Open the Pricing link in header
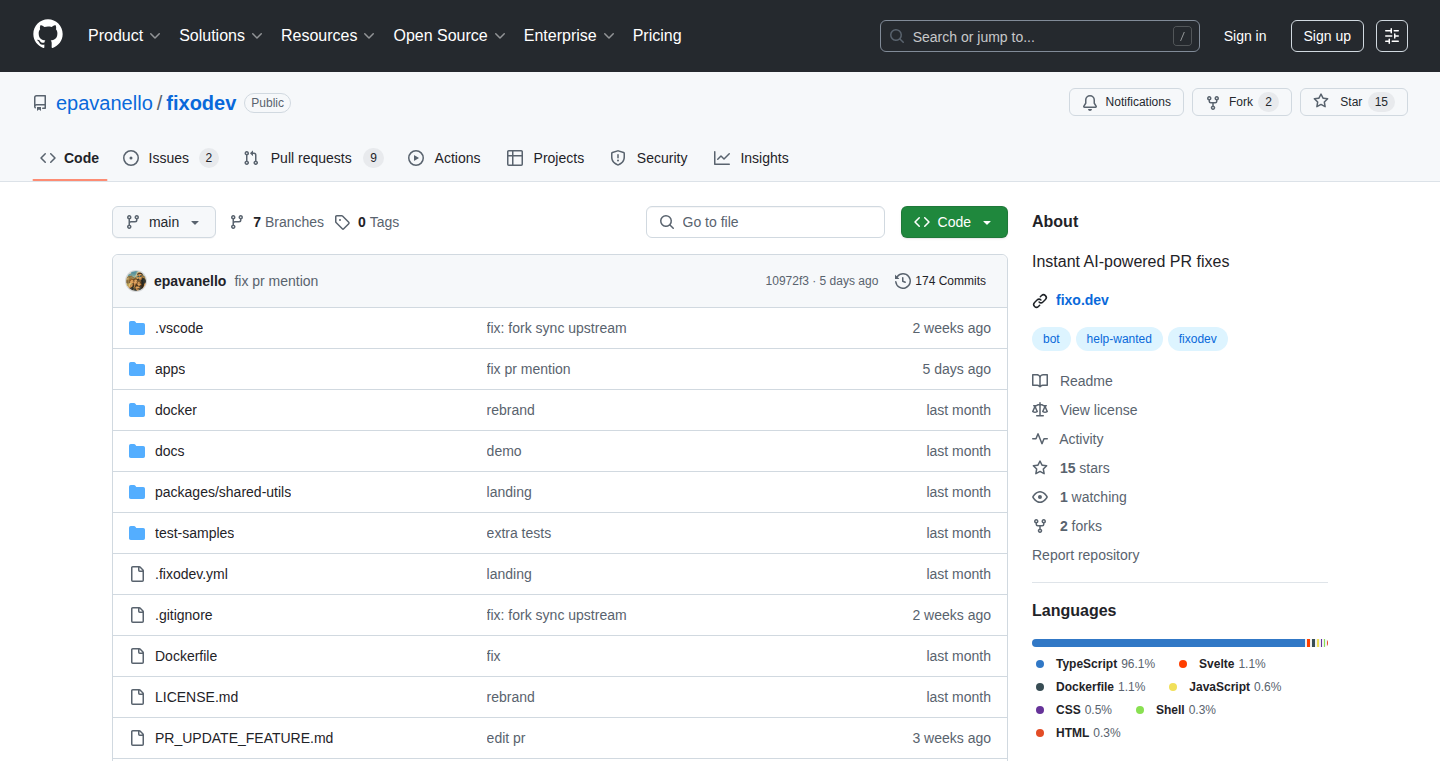This screenshot has height=761, width=1440. point(657,35)
